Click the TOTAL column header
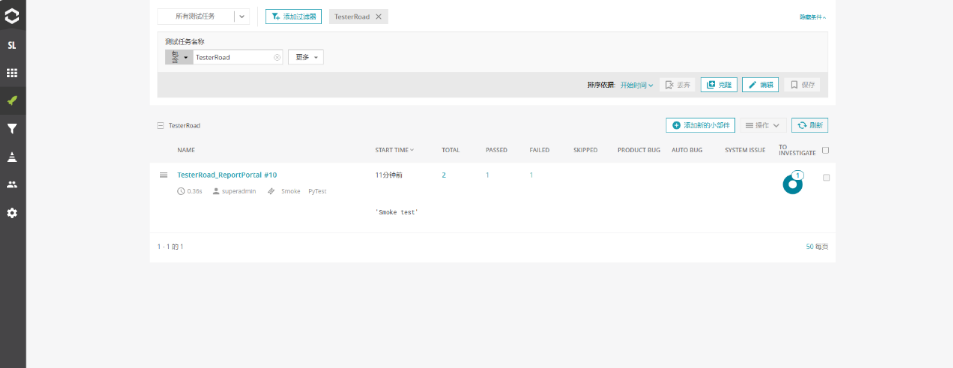Image resolution: width=953 pixels, height=368 pixels. pos(450,150)
